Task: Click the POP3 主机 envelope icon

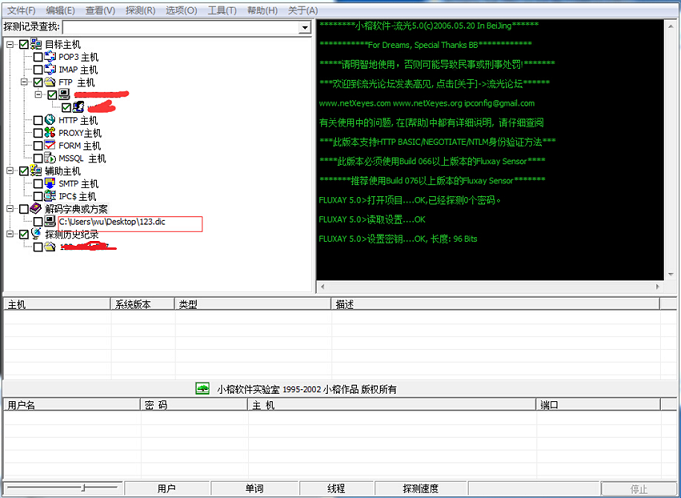Action: [50, 57]
